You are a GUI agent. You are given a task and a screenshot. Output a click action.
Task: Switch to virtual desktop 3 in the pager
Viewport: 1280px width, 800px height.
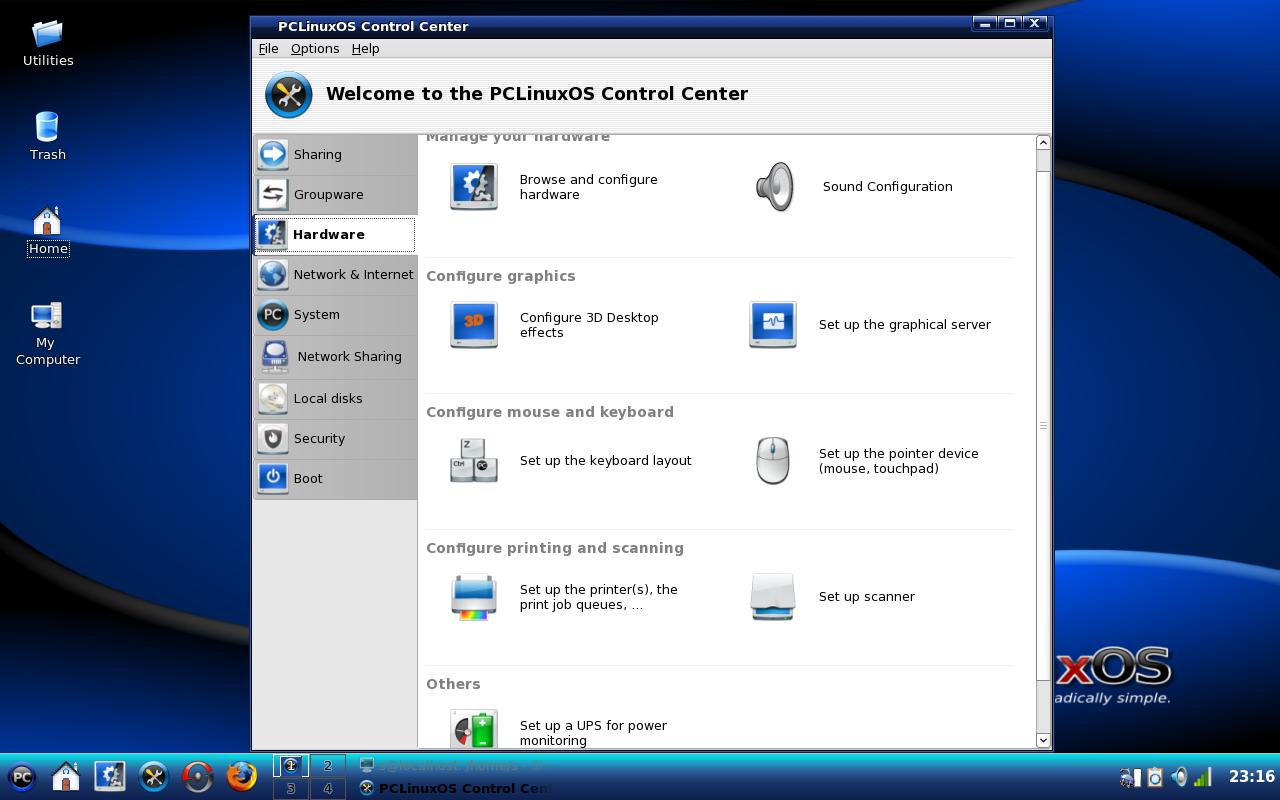click(x=291, y=788)
